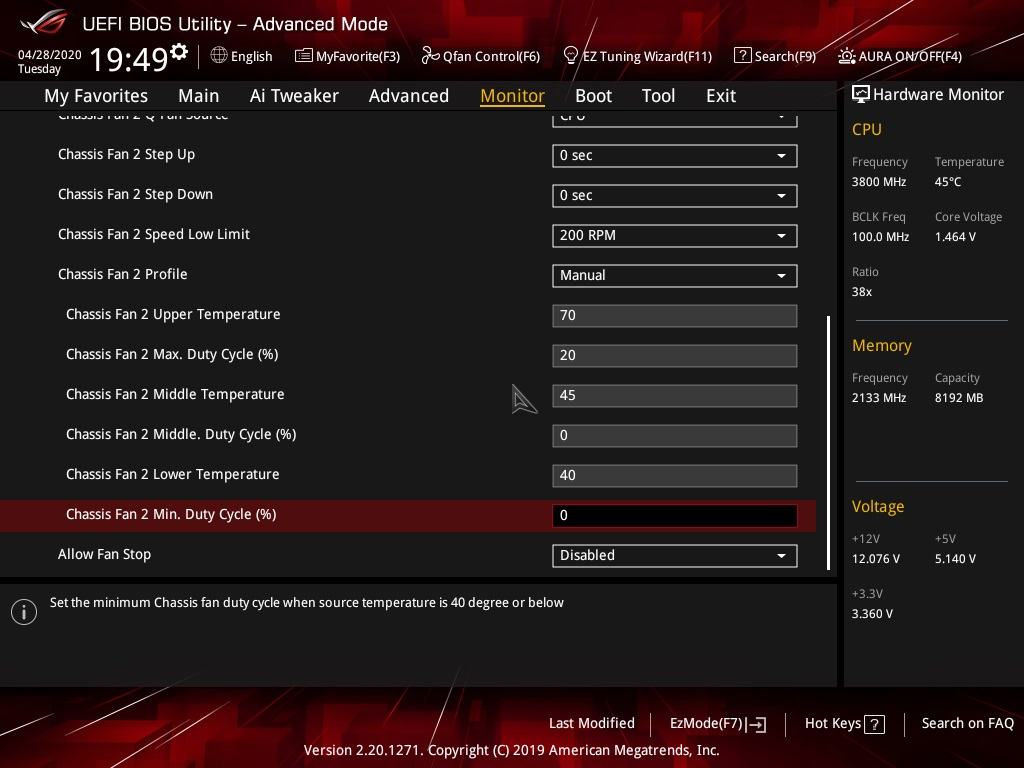The width and height of the screenshot is (1024, 768).
Task: Click the MyFavorite list icon
Action: coord(304,56)
